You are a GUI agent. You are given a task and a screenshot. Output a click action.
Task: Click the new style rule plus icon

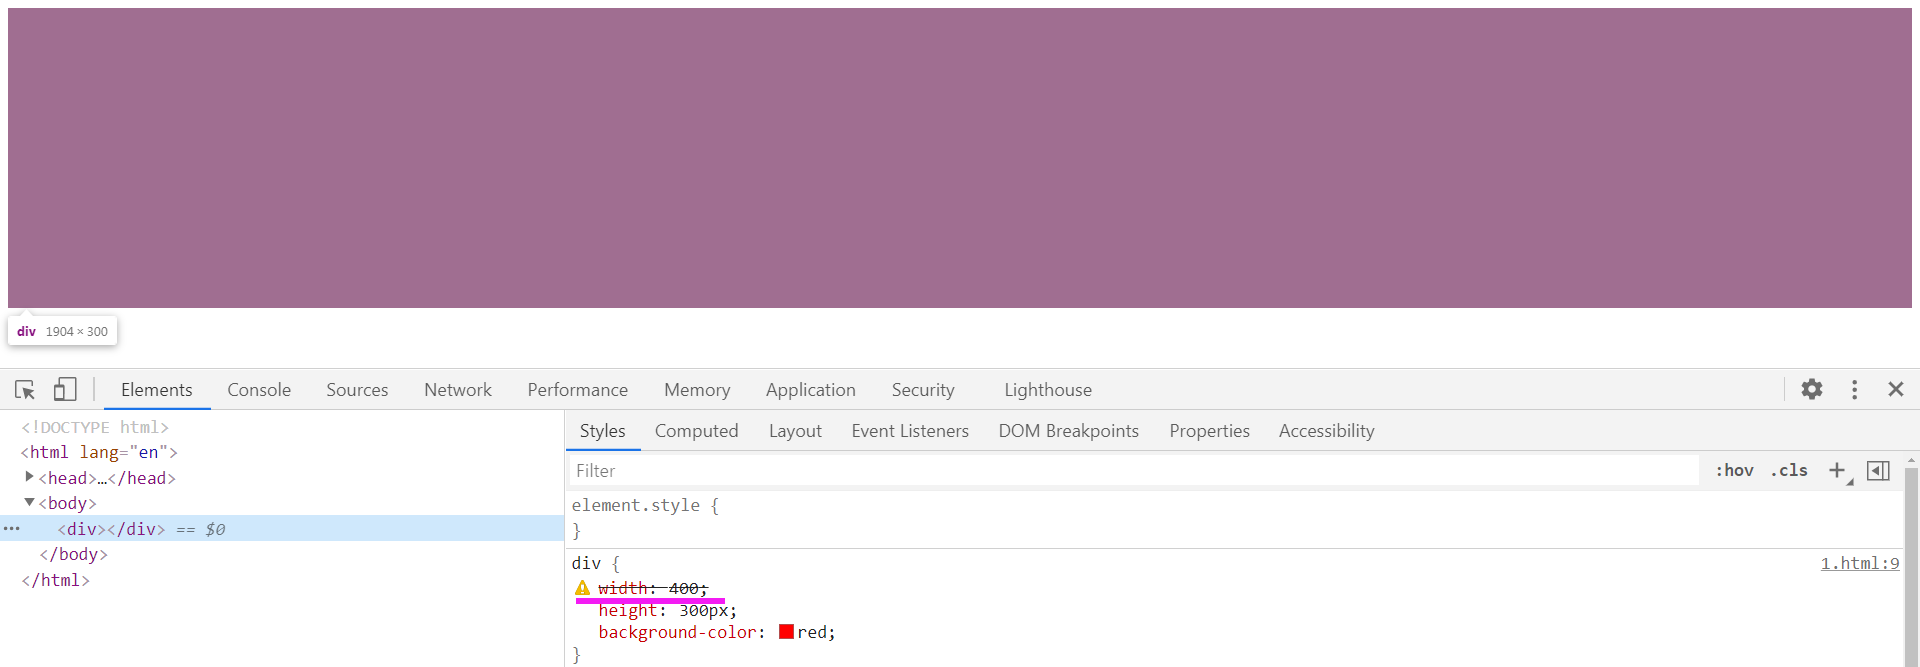click(1837, 470)
